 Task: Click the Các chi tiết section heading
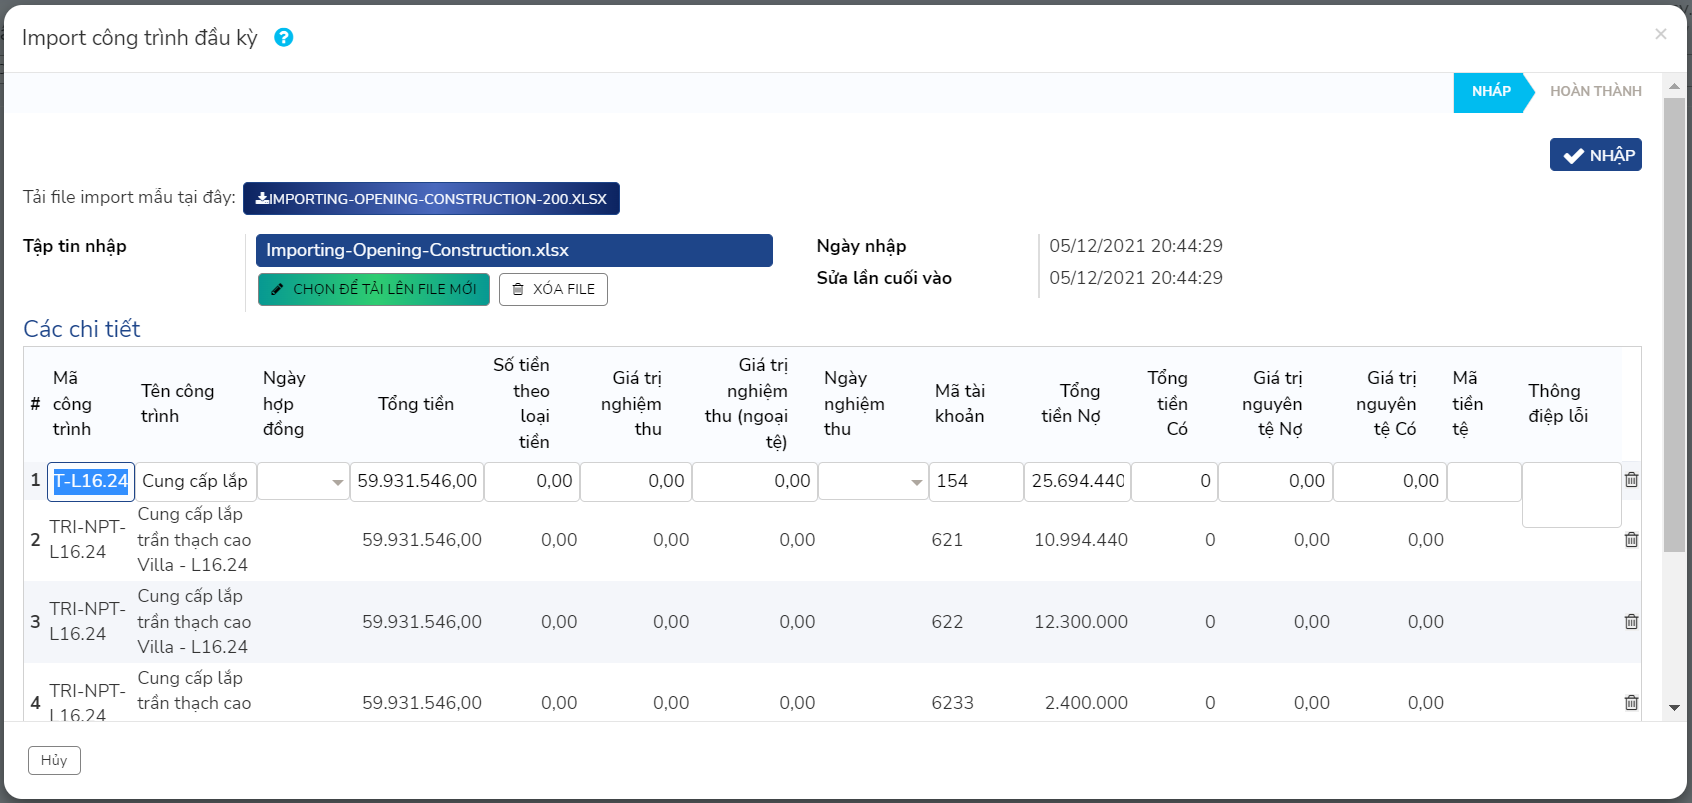(x=82, y=329)
